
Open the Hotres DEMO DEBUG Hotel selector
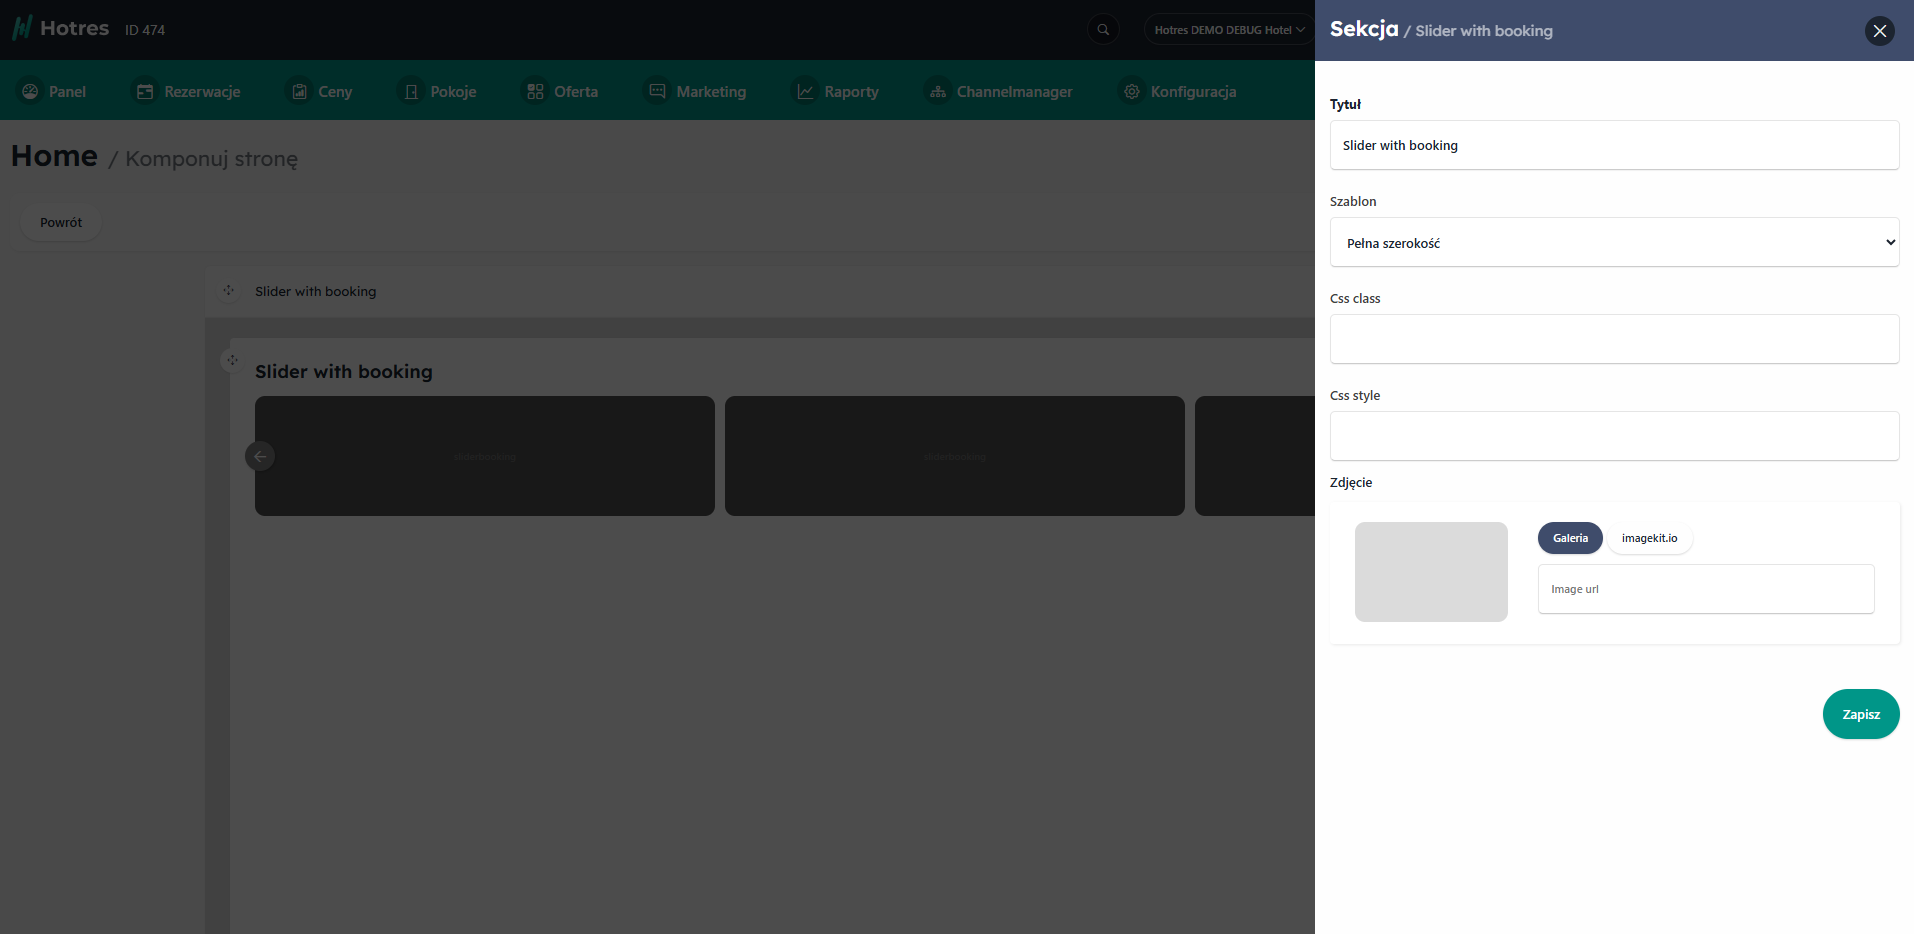click(1228, 30)
